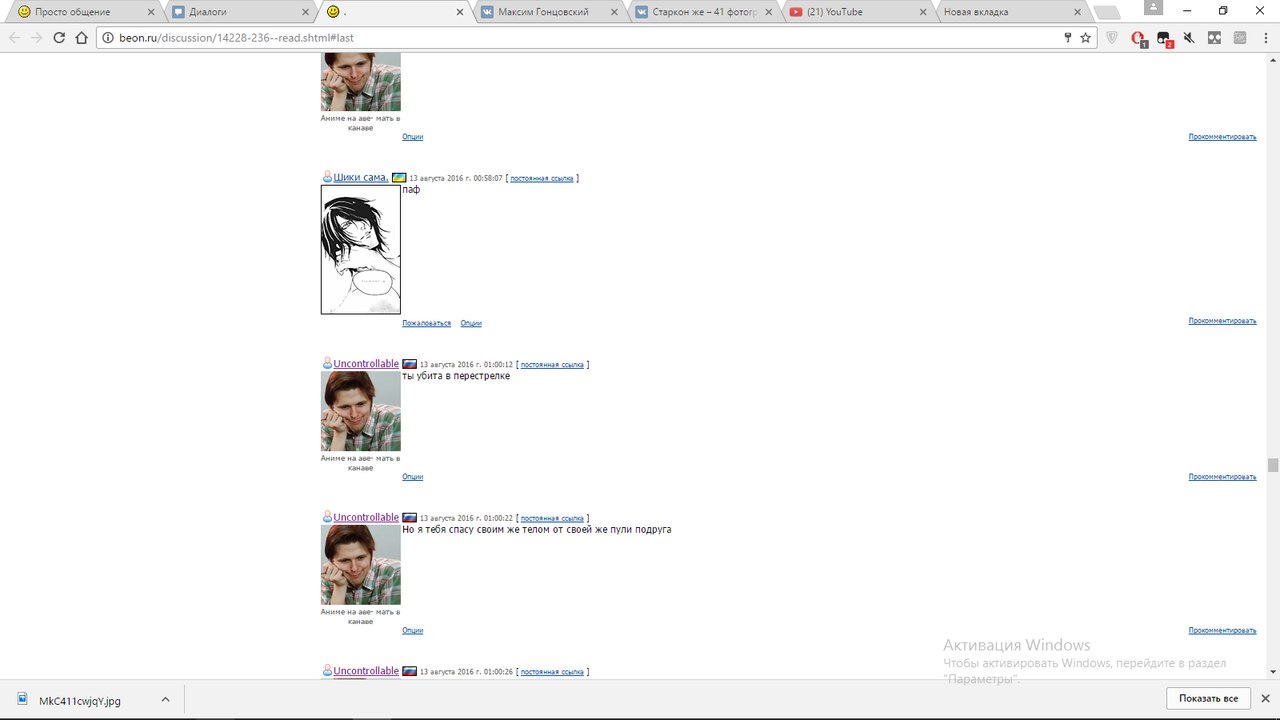Bookmark this page with the star icon
The image size is (1280, 720).
(1085, 38)
